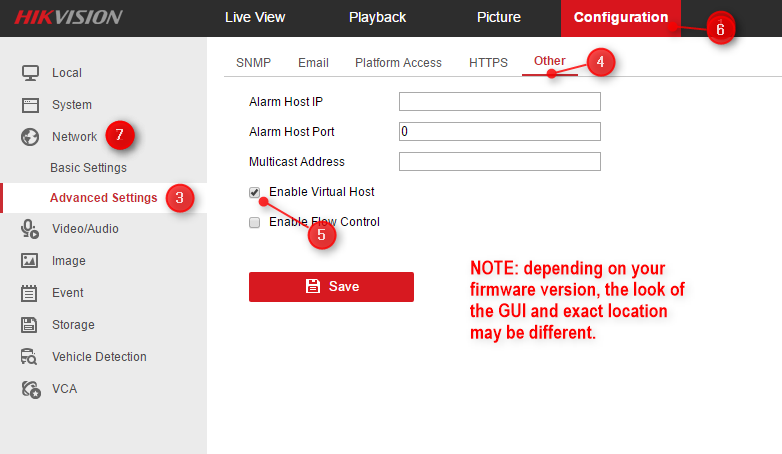782x454 pixels.
Task: Open the Live View tab
Action: tap(255, 17)
